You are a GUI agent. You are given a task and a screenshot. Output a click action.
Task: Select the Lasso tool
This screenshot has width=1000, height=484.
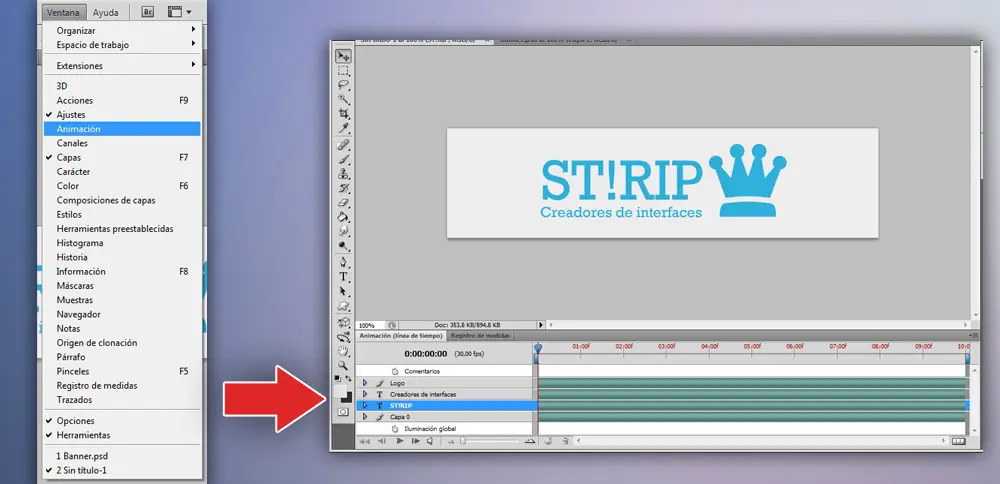pos(344,85)
